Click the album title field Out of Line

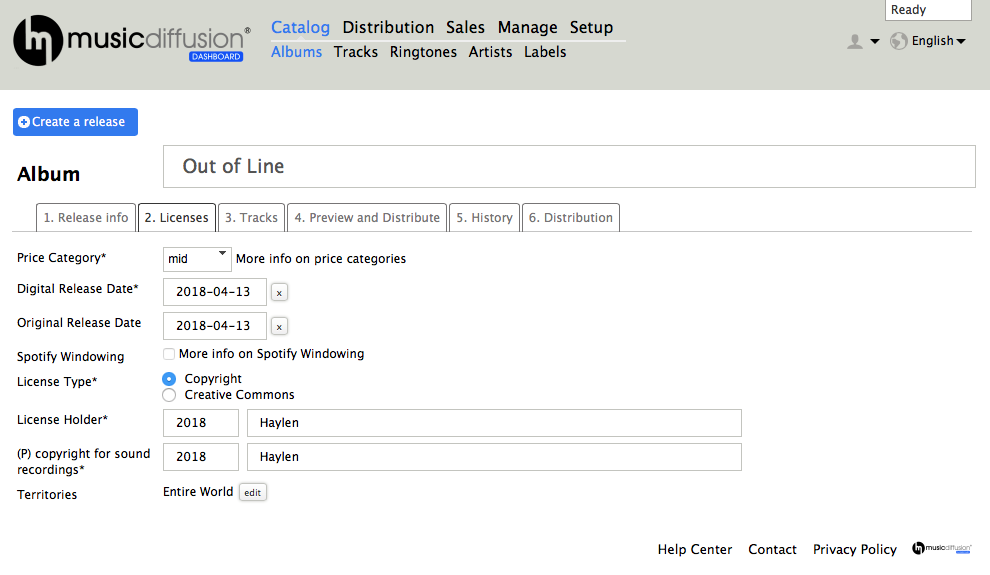coord(568,166)
